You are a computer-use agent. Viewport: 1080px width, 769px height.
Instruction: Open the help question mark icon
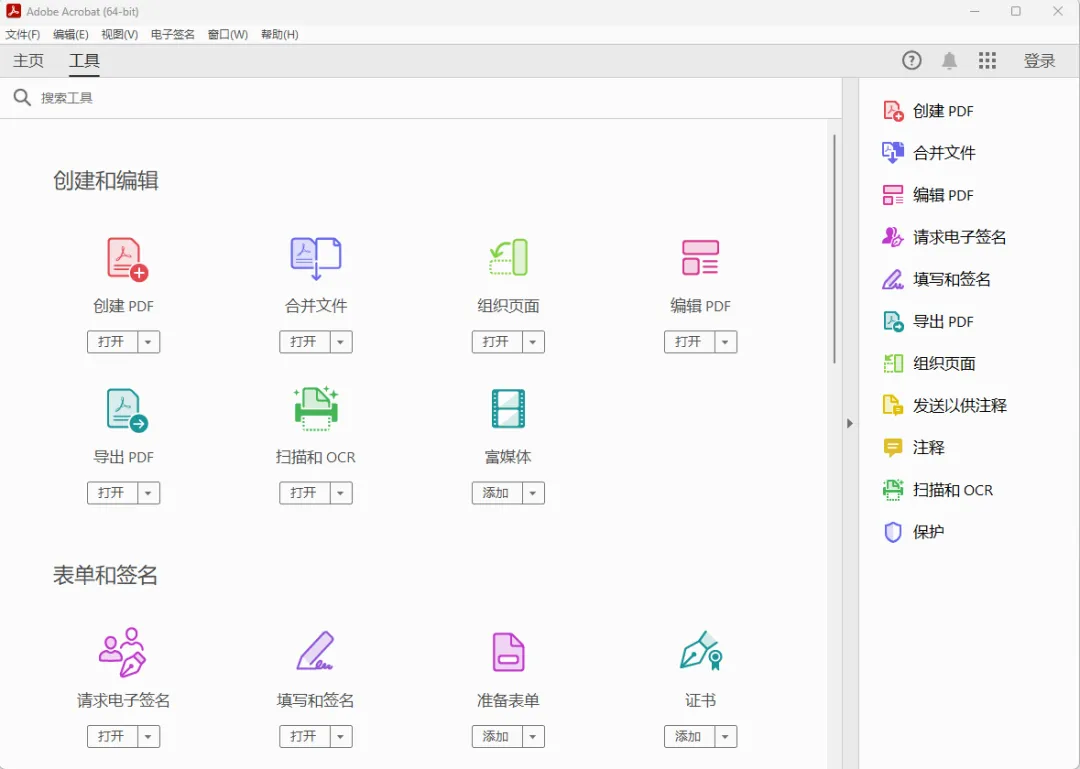(911, 61)
